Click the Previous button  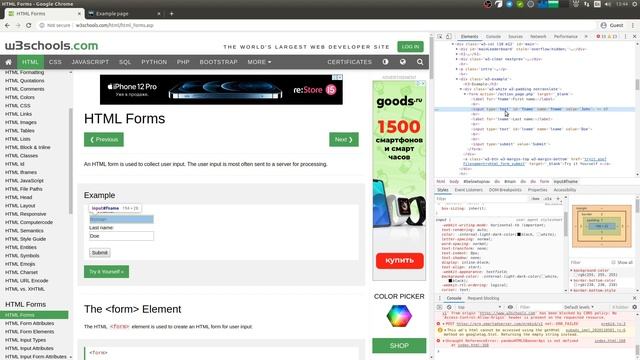point(104,140)
